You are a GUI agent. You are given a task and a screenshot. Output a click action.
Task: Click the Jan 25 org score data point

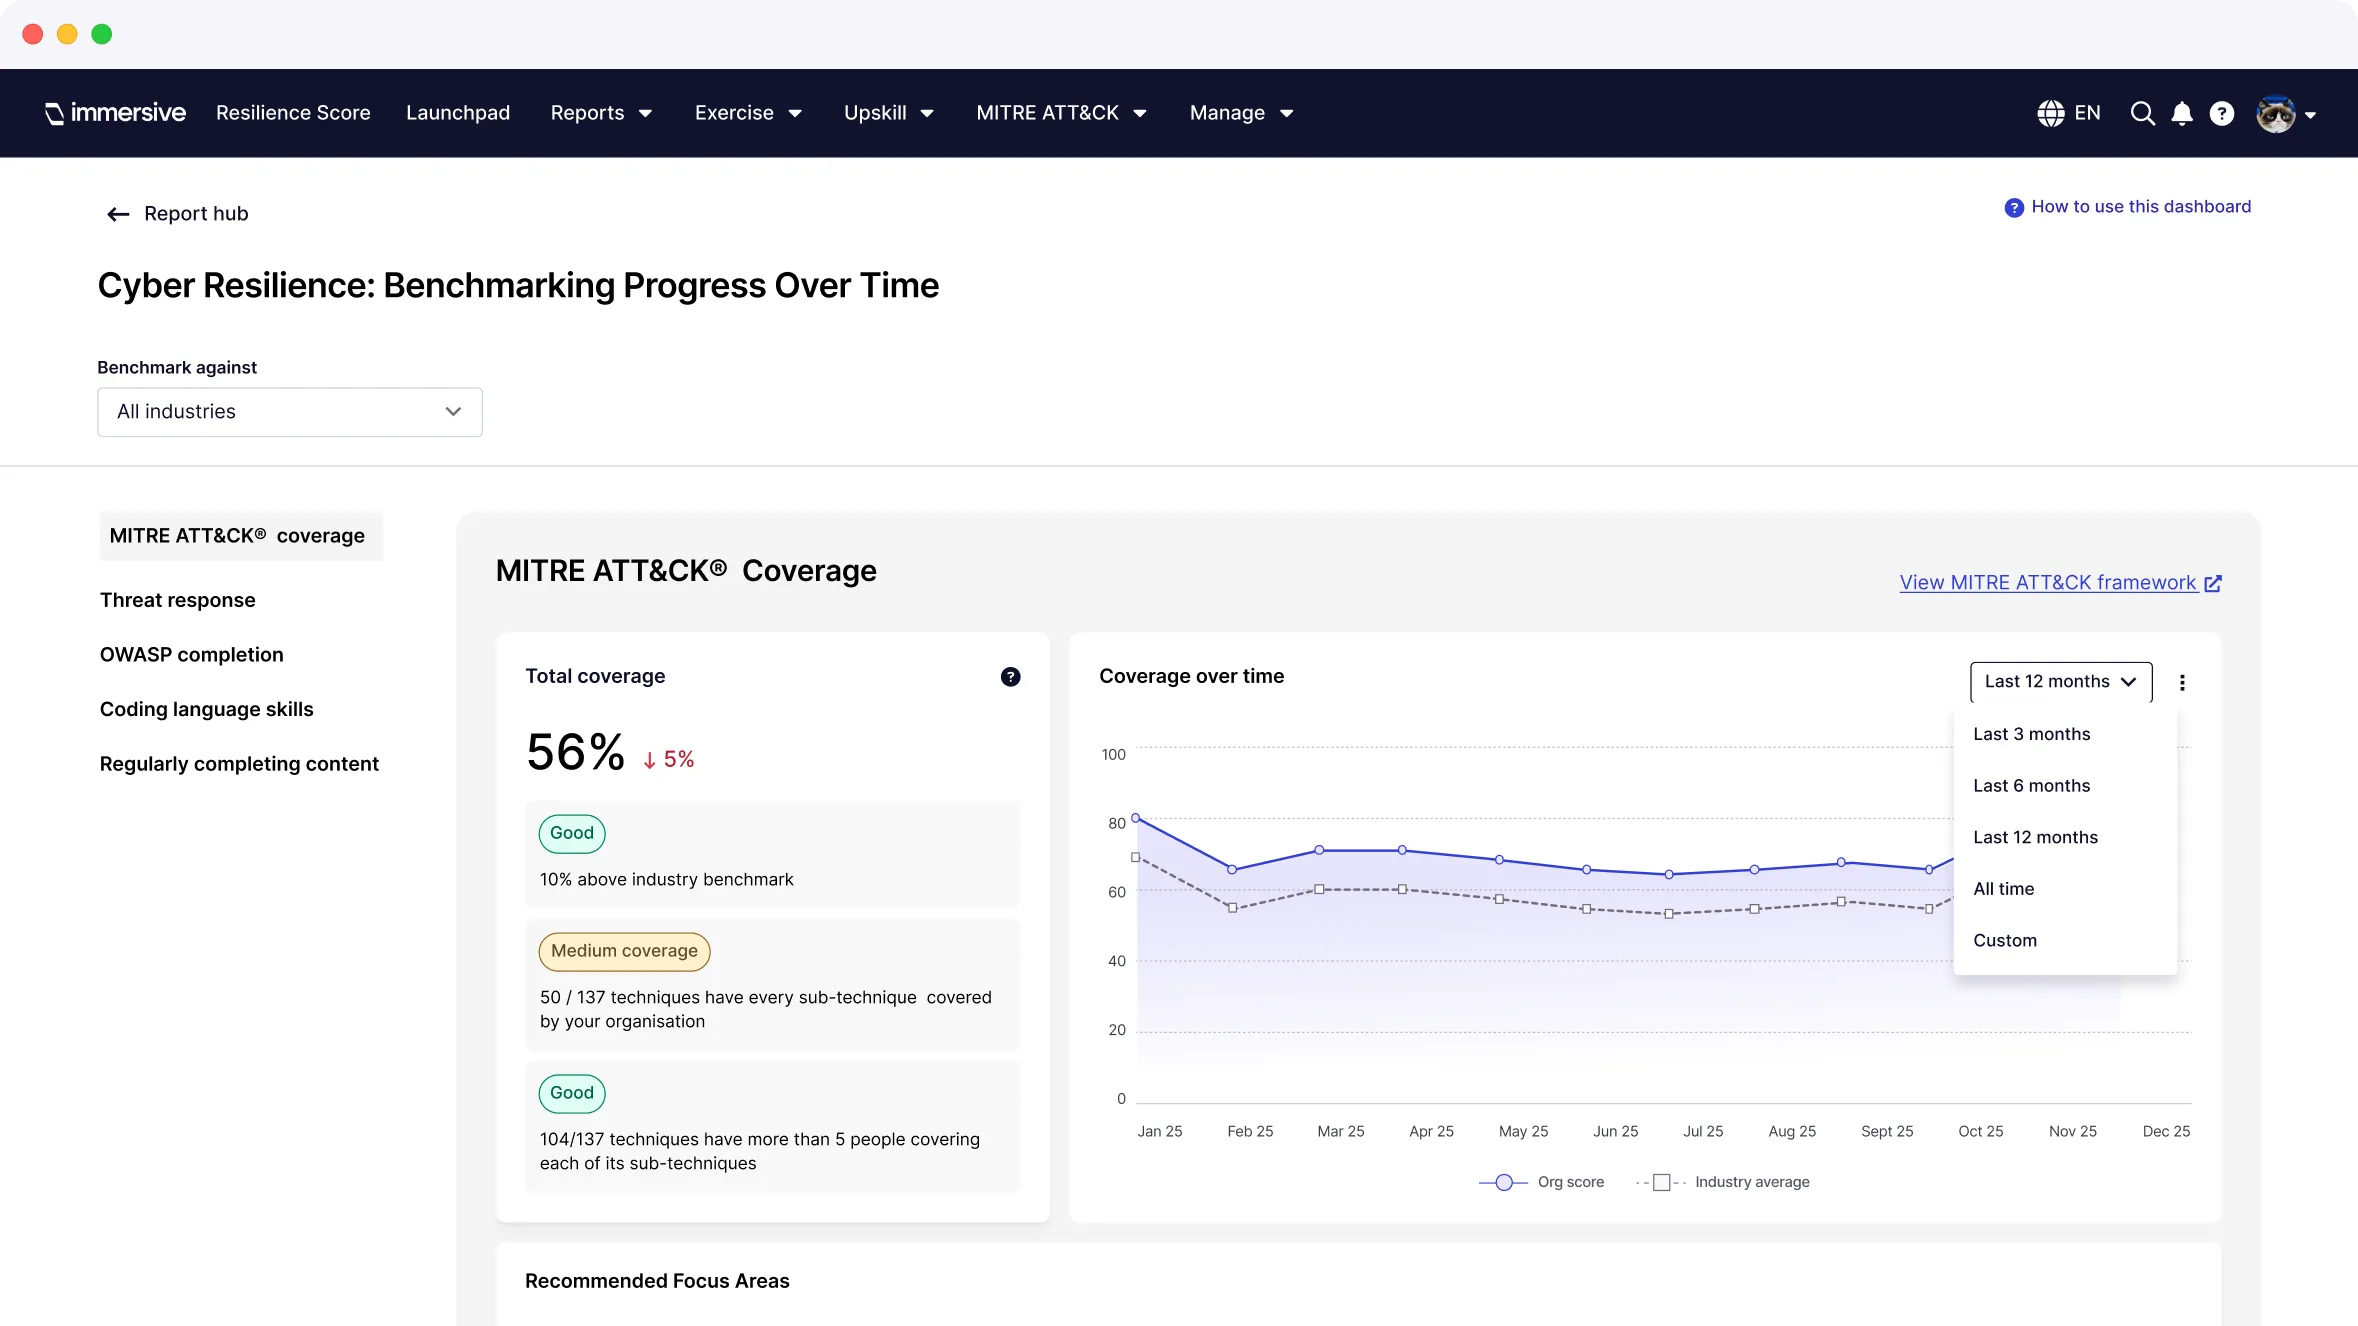pos(1136,817)
